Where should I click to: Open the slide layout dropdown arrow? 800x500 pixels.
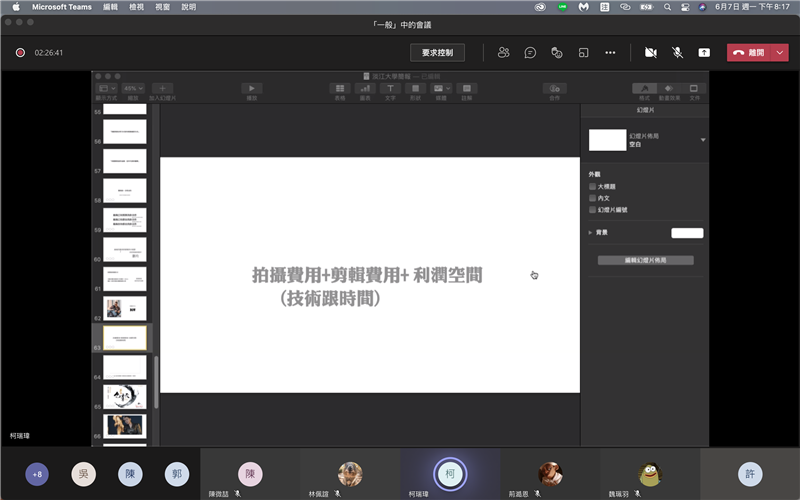pos(702,140)
